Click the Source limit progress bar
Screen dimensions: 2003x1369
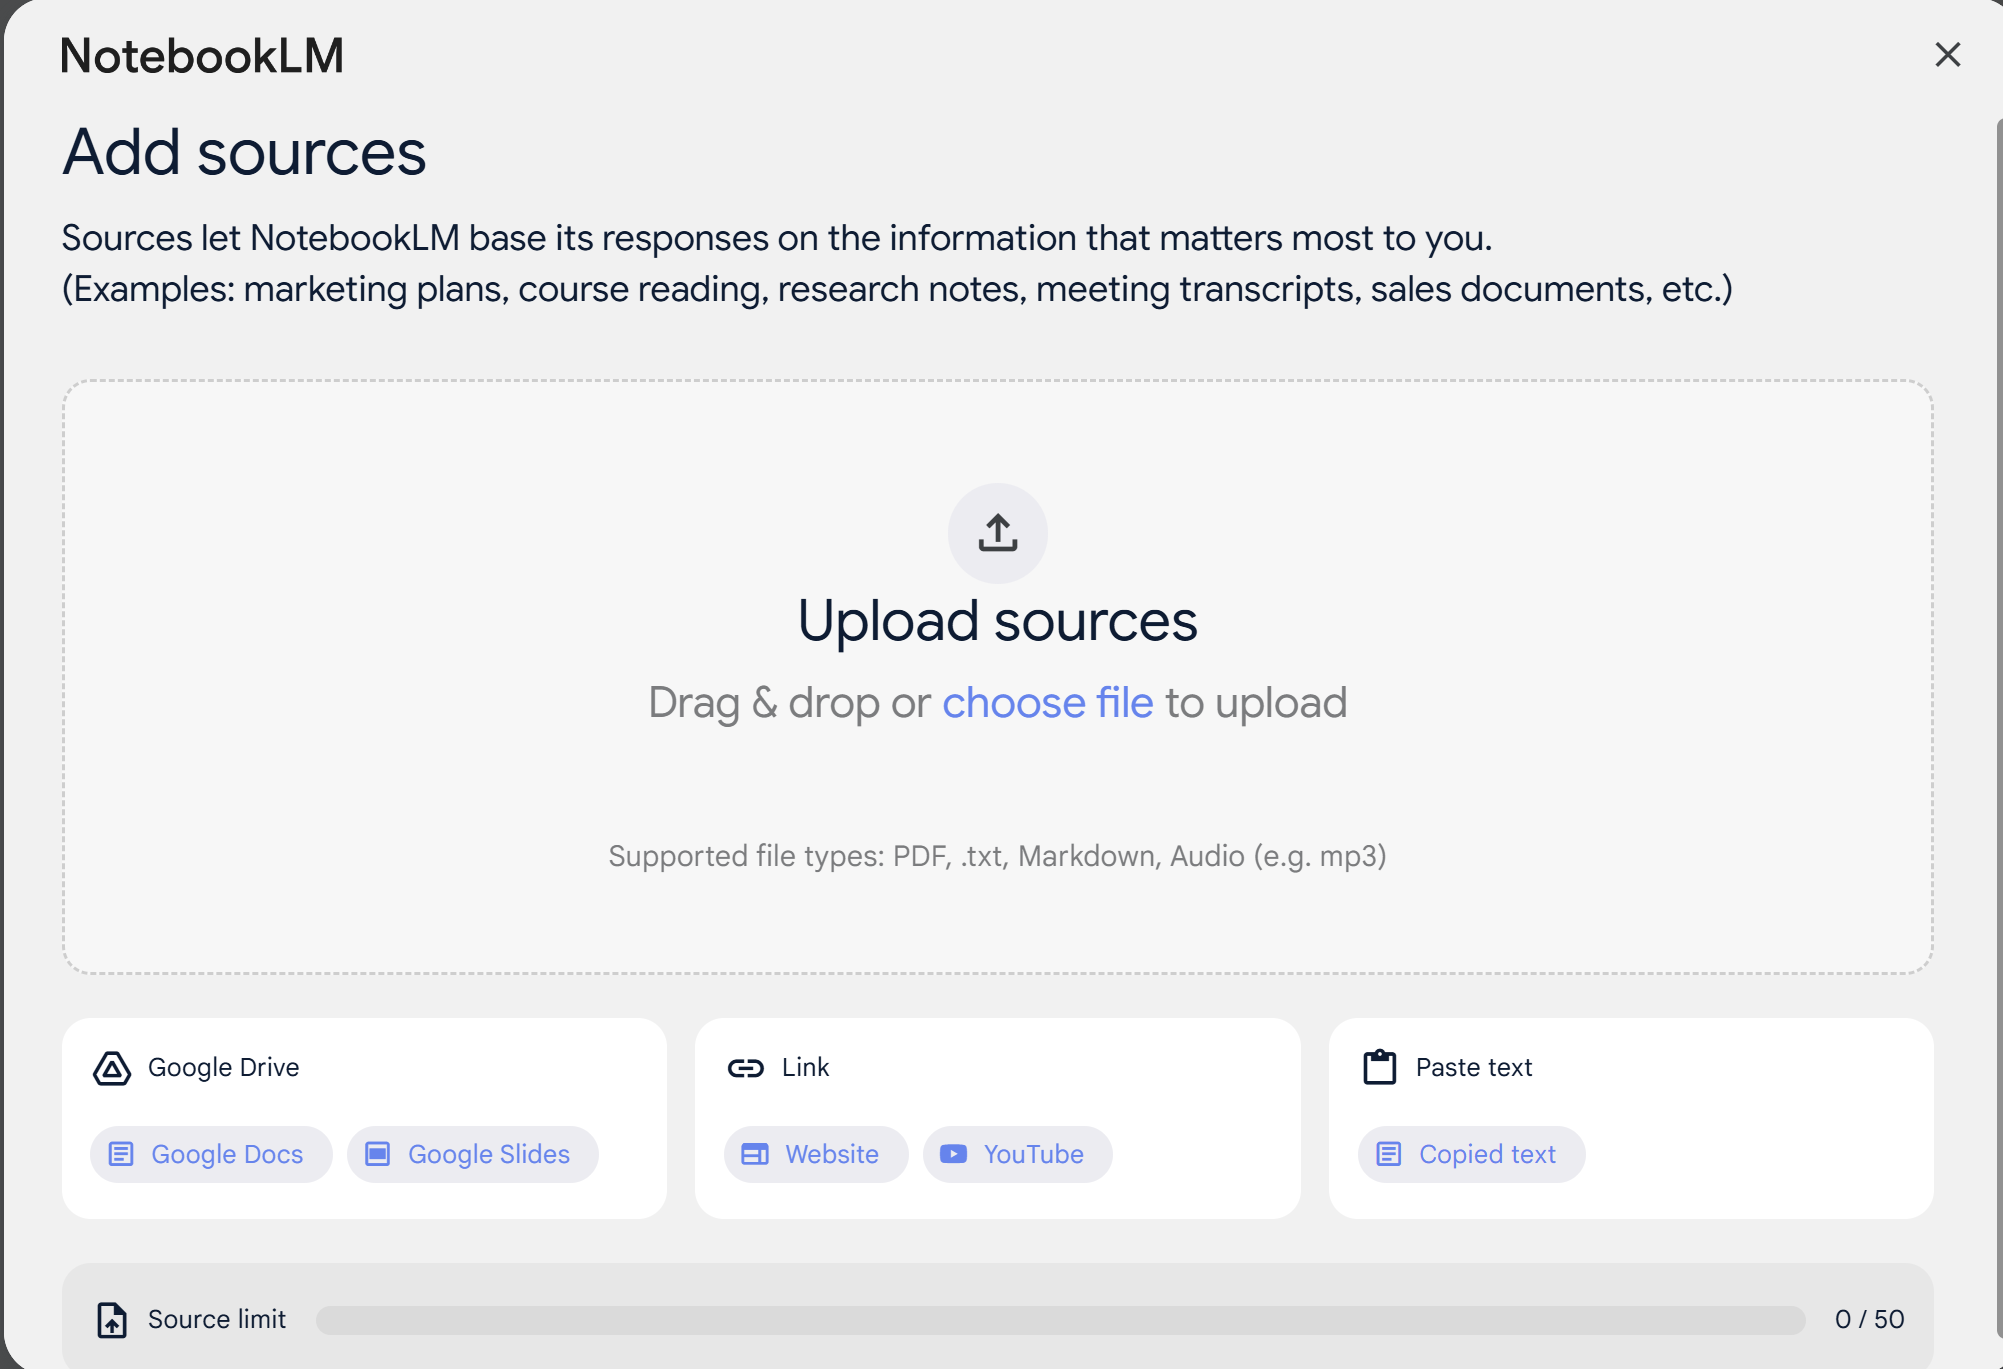click(x=1060, y=1319)
